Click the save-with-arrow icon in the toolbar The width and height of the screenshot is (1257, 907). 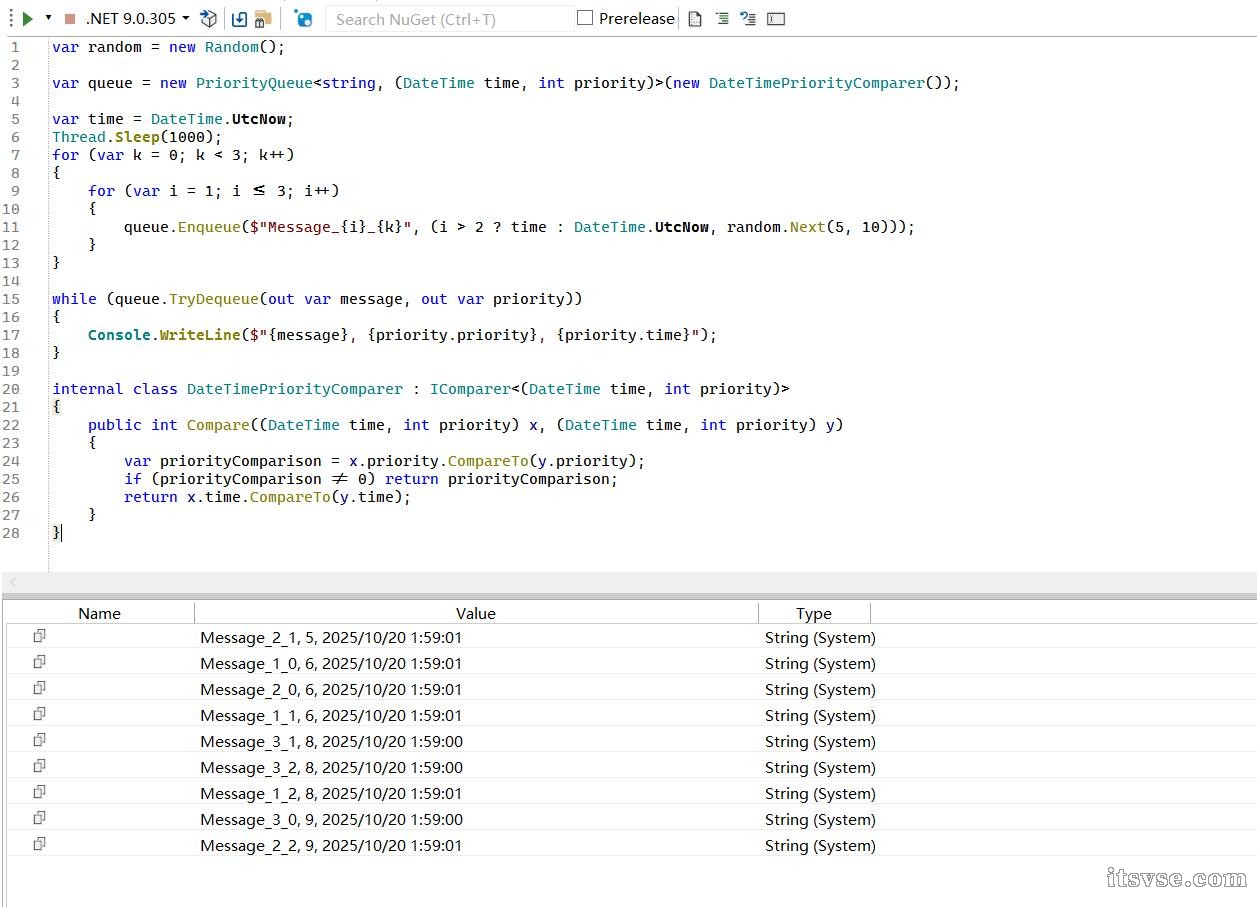tap(239, 18)
